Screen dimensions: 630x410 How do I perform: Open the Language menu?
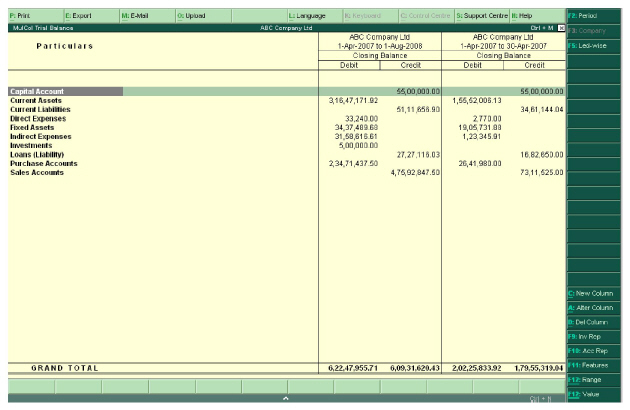tap(315, 16)
